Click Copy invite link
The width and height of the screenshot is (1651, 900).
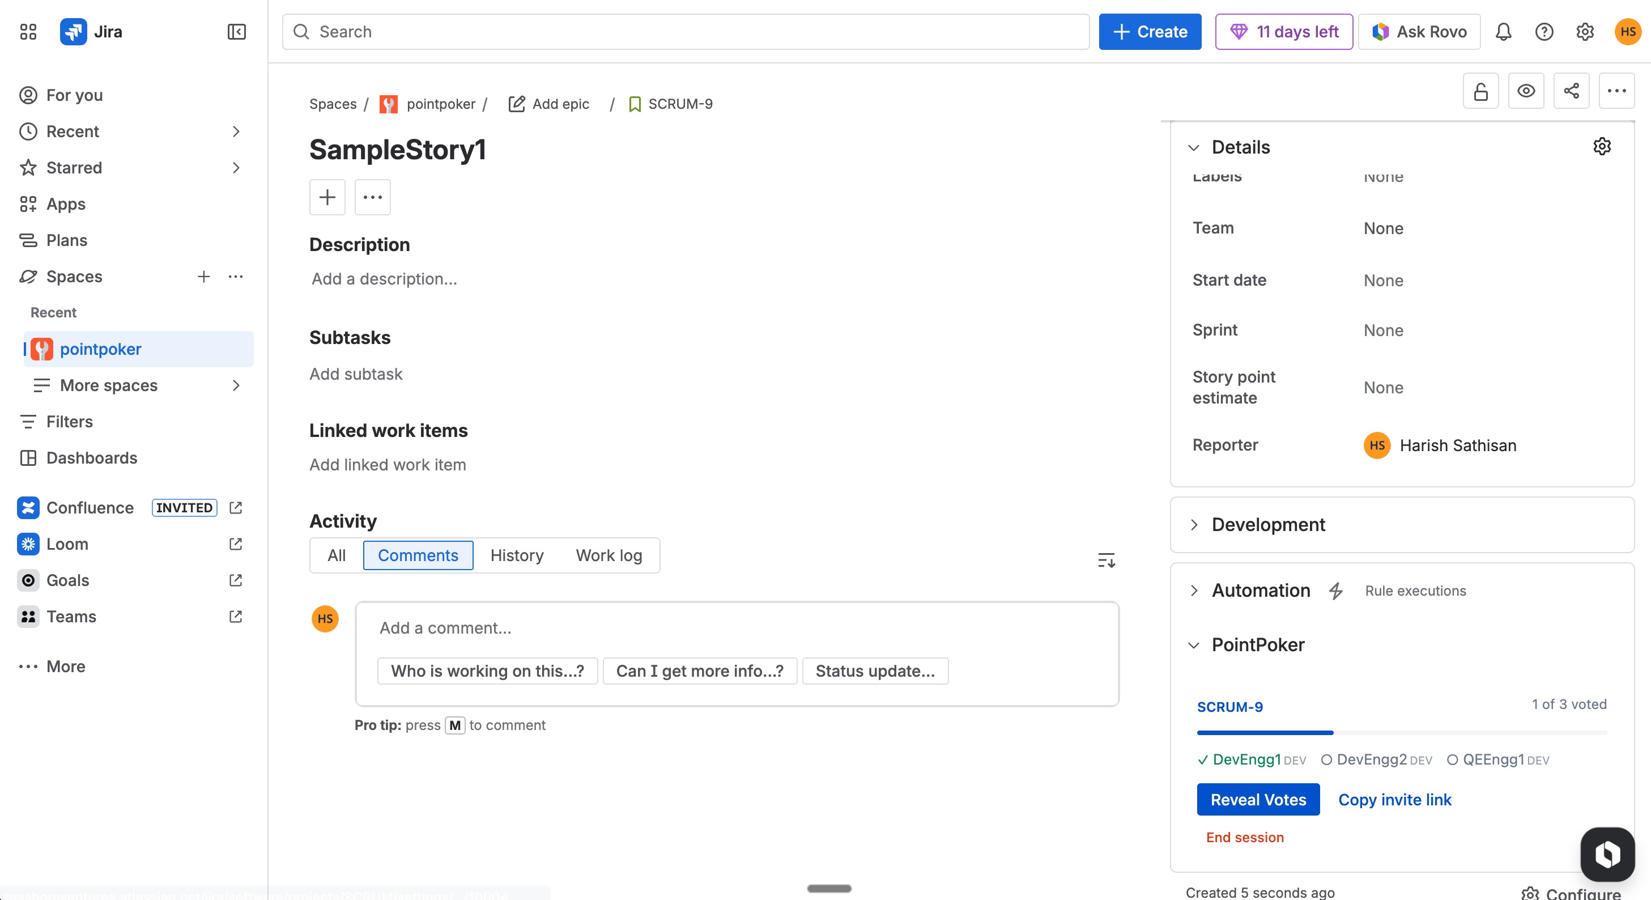point(1395,799)
